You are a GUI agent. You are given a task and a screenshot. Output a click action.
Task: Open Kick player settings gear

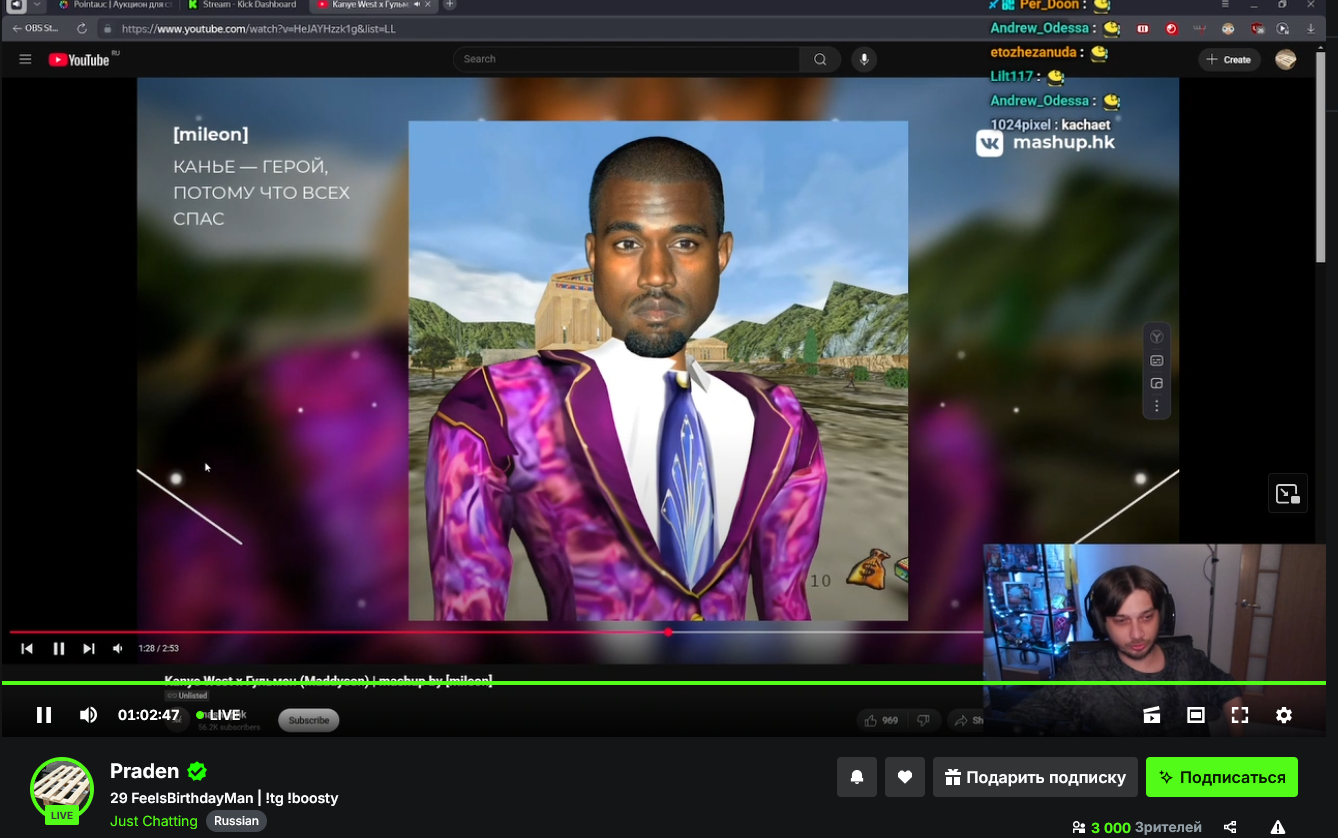1284,715
